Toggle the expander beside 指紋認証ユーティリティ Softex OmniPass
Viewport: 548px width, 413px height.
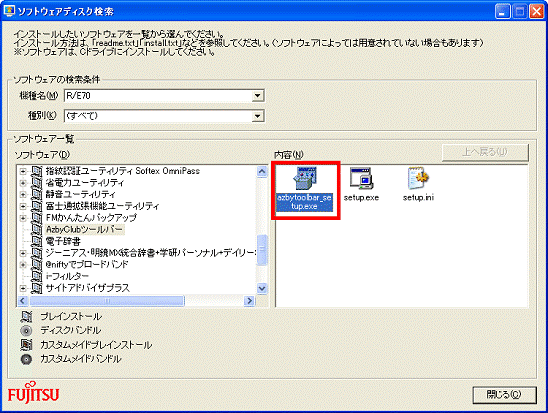[x=23, y=171]
